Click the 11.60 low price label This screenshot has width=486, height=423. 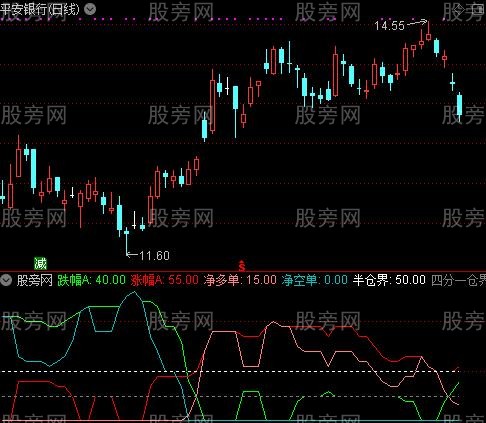(x=155, y=256)
